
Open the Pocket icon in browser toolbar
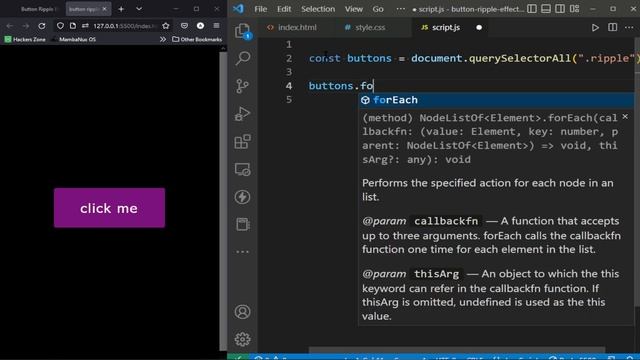(x=184, y=26)
